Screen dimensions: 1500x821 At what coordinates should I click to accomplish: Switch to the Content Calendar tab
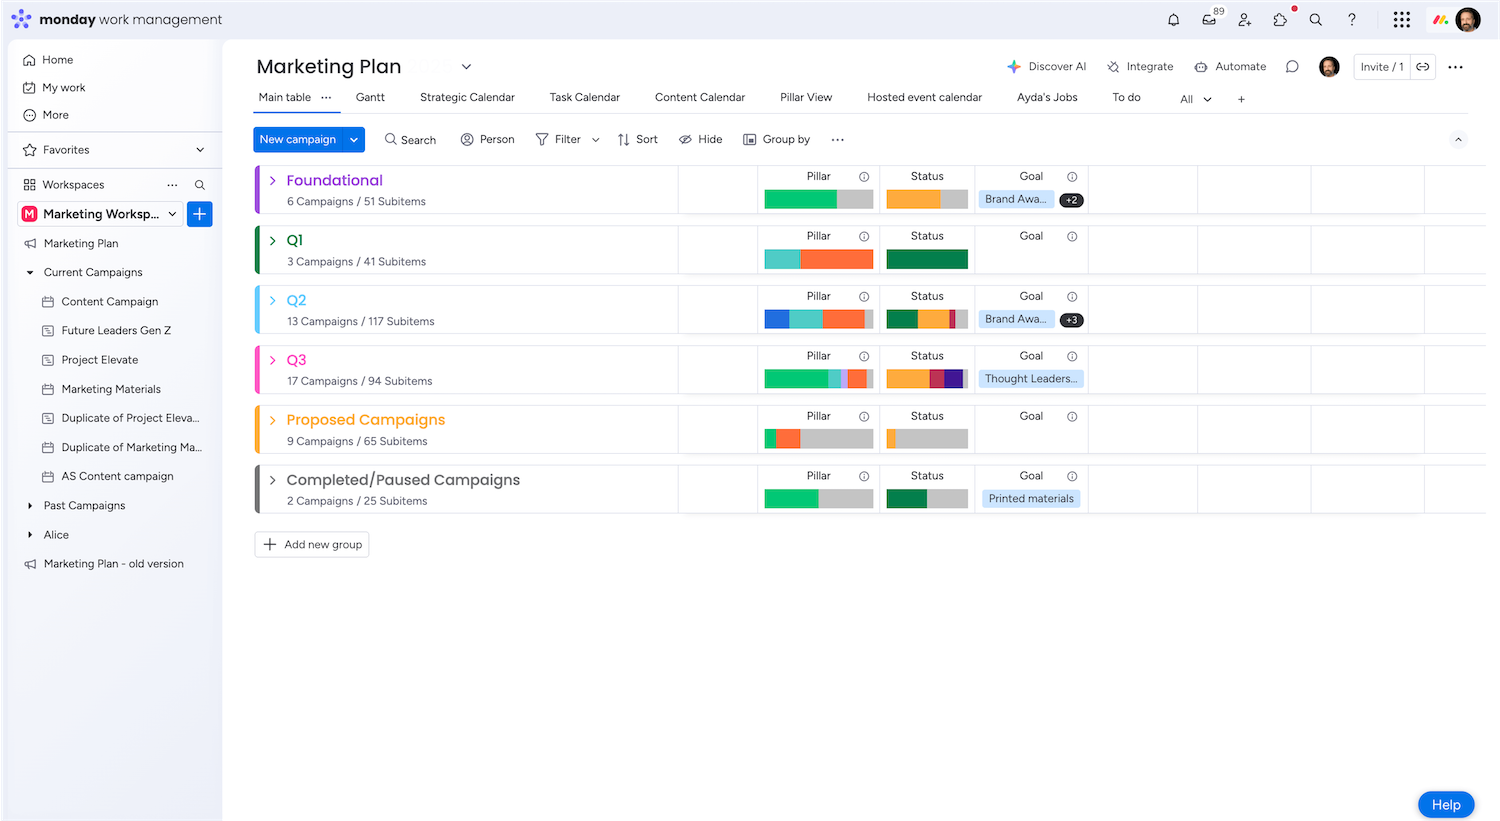[x=699, y=98]
